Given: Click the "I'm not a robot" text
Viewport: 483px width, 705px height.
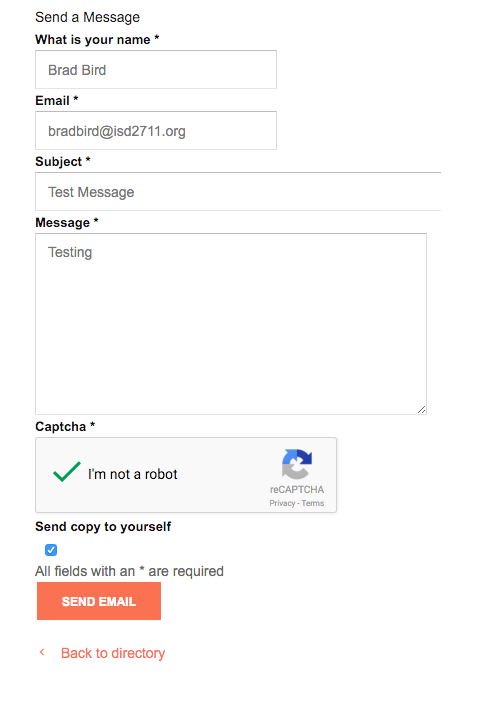Looking at the screenshot, I should (x=133, y=474).
